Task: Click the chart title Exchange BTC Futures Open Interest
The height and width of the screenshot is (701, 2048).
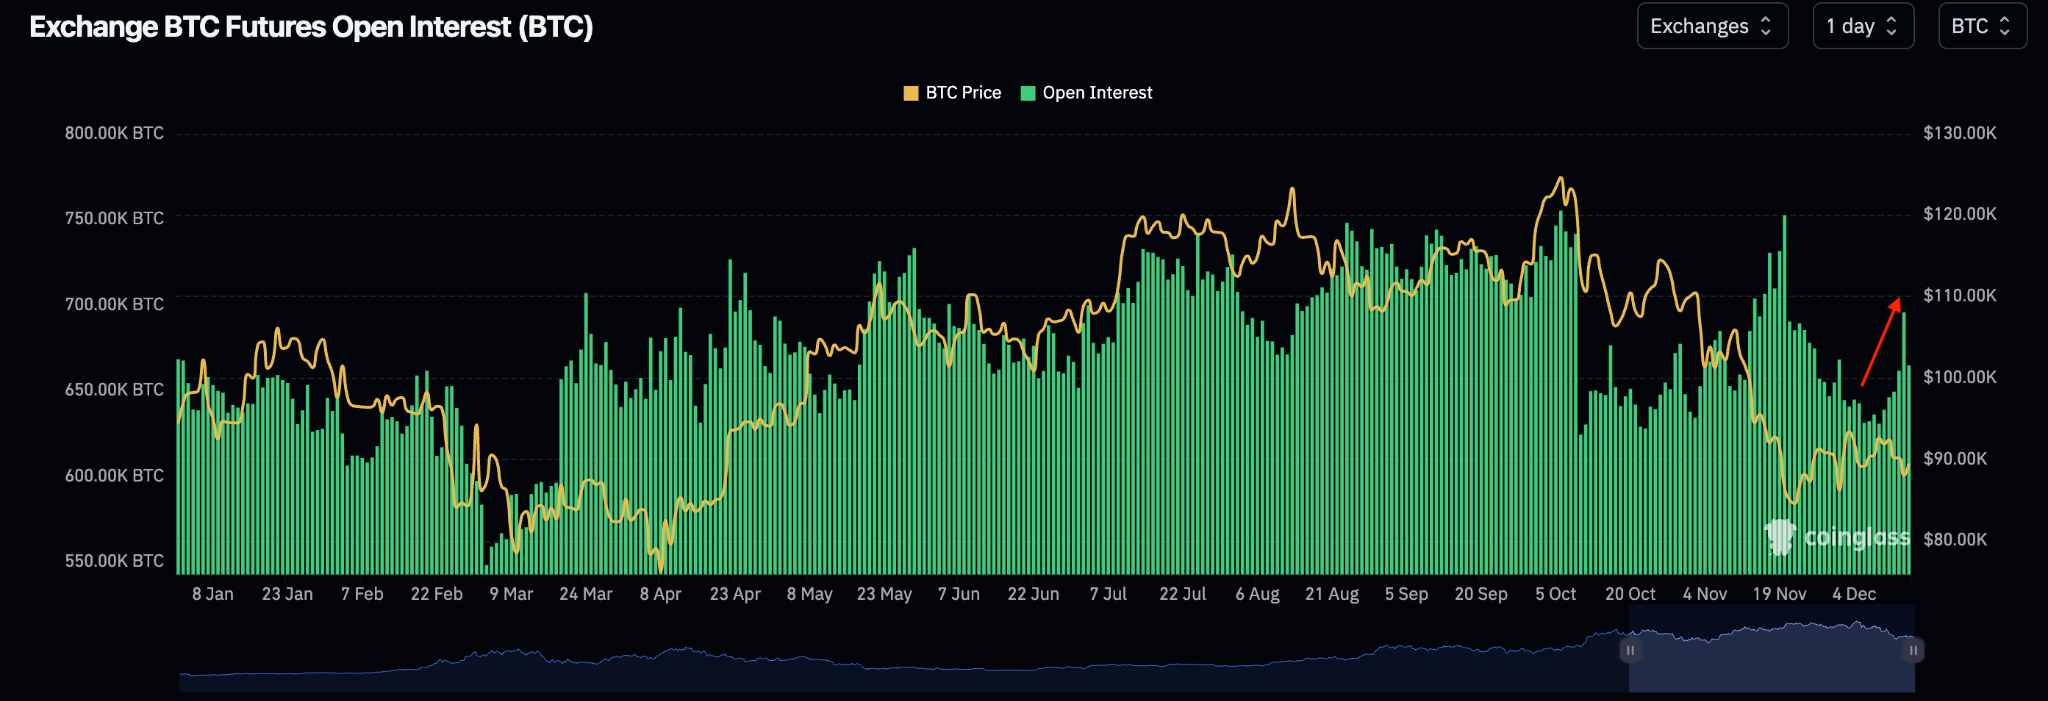Action: click(311, 27)
